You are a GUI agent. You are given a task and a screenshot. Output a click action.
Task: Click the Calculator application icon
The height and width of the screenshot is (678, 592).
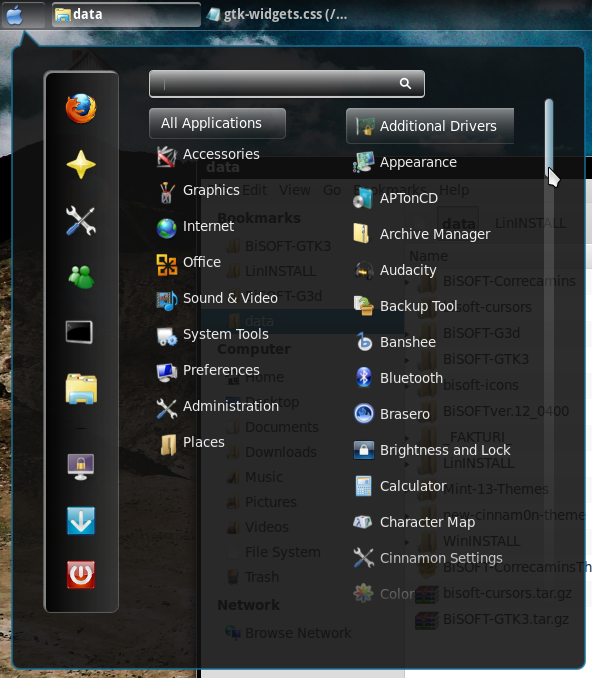pyautogui.click(x=363, y=486)
